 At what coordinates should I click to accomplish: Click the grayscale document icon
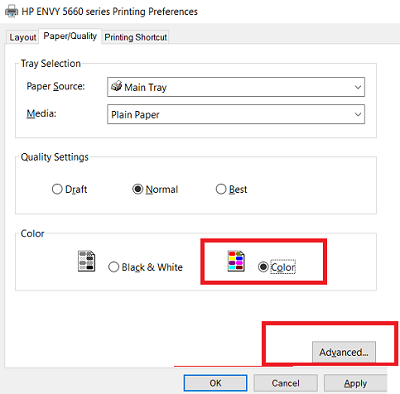pos(86,261)
